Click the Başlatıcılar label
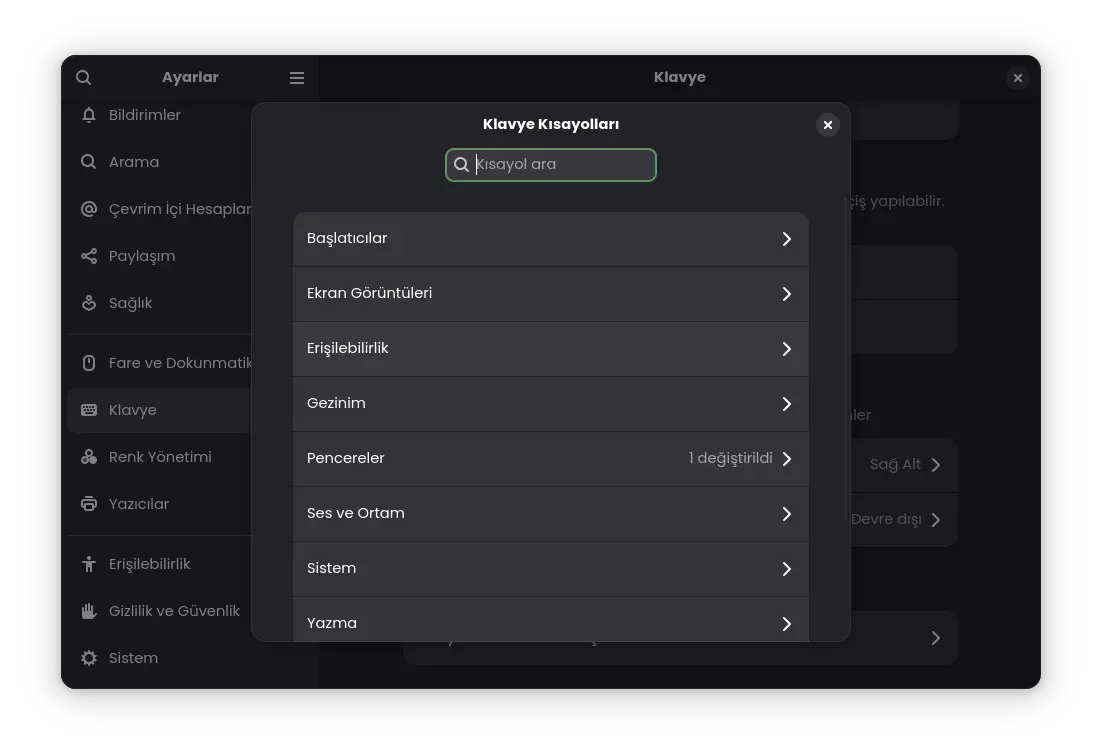Viewport: 1102px width, 756px height. pos(347,238)
